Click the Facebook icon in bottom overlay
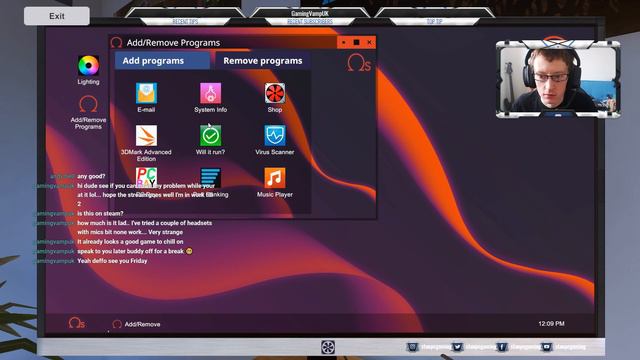The width and height of the screenshot is (640, 360). tap(502, 347)
